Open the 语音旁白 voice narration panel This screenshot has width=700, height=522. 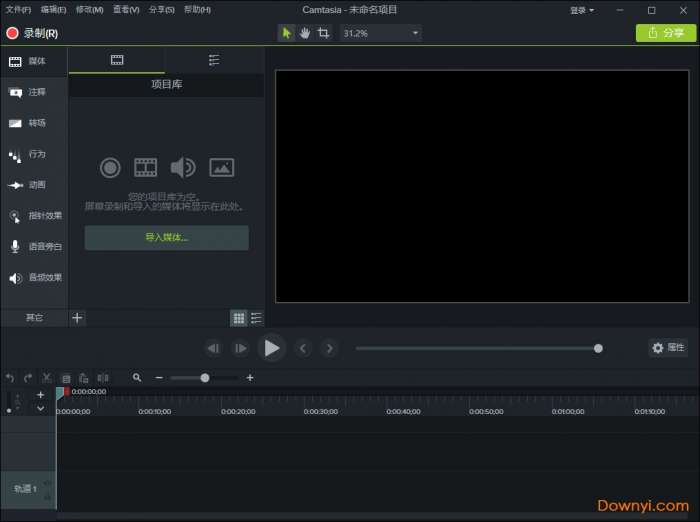click(x=34, y=246)
